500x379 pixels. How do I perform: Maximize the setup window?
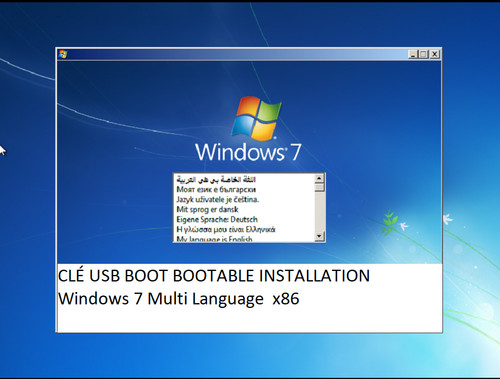pos(423,54)
